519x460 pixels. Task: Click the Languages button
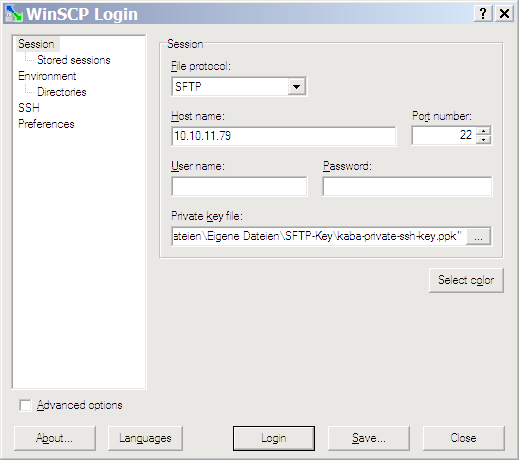tap(145, 438)
